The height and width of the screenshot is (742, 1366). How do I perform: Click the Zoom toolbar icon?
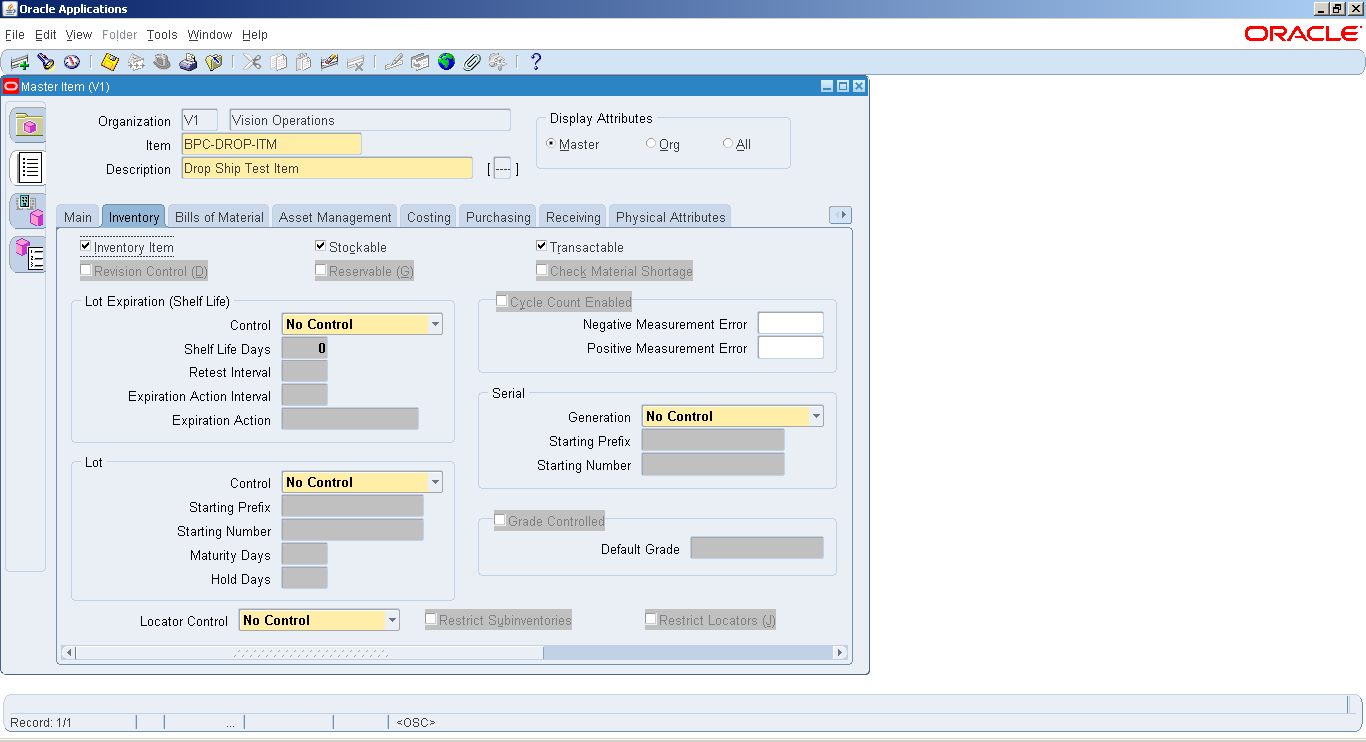coord(420,62)
